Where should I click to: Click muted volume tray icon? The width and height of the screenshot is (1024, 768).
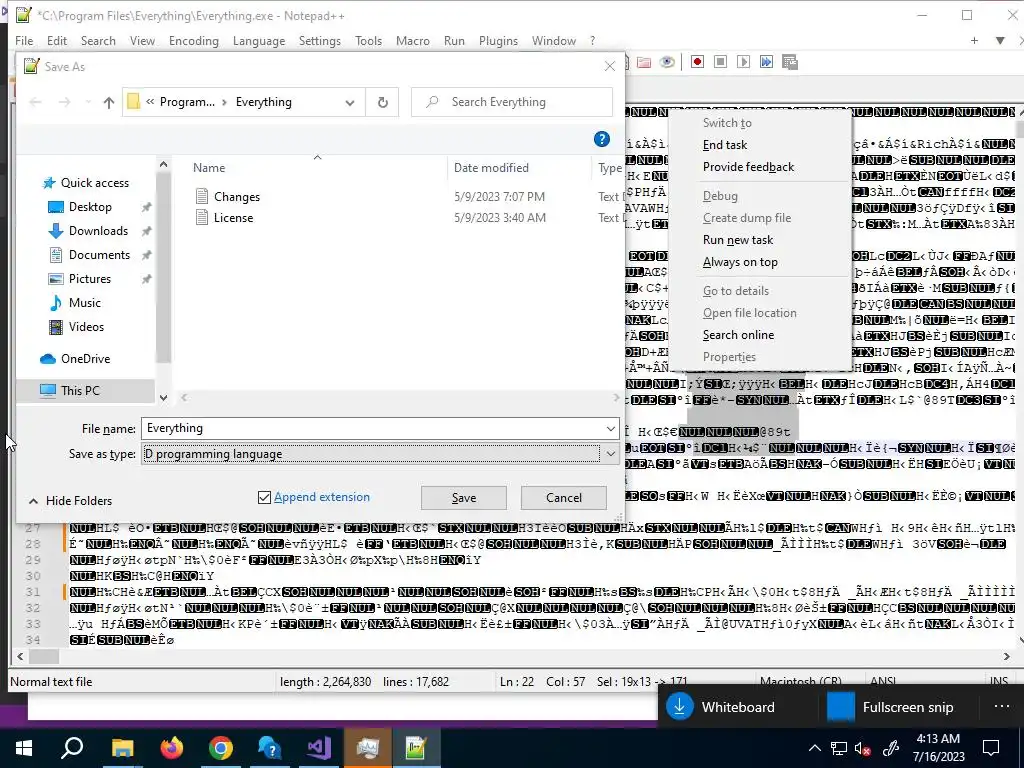(x=863, y=748)
